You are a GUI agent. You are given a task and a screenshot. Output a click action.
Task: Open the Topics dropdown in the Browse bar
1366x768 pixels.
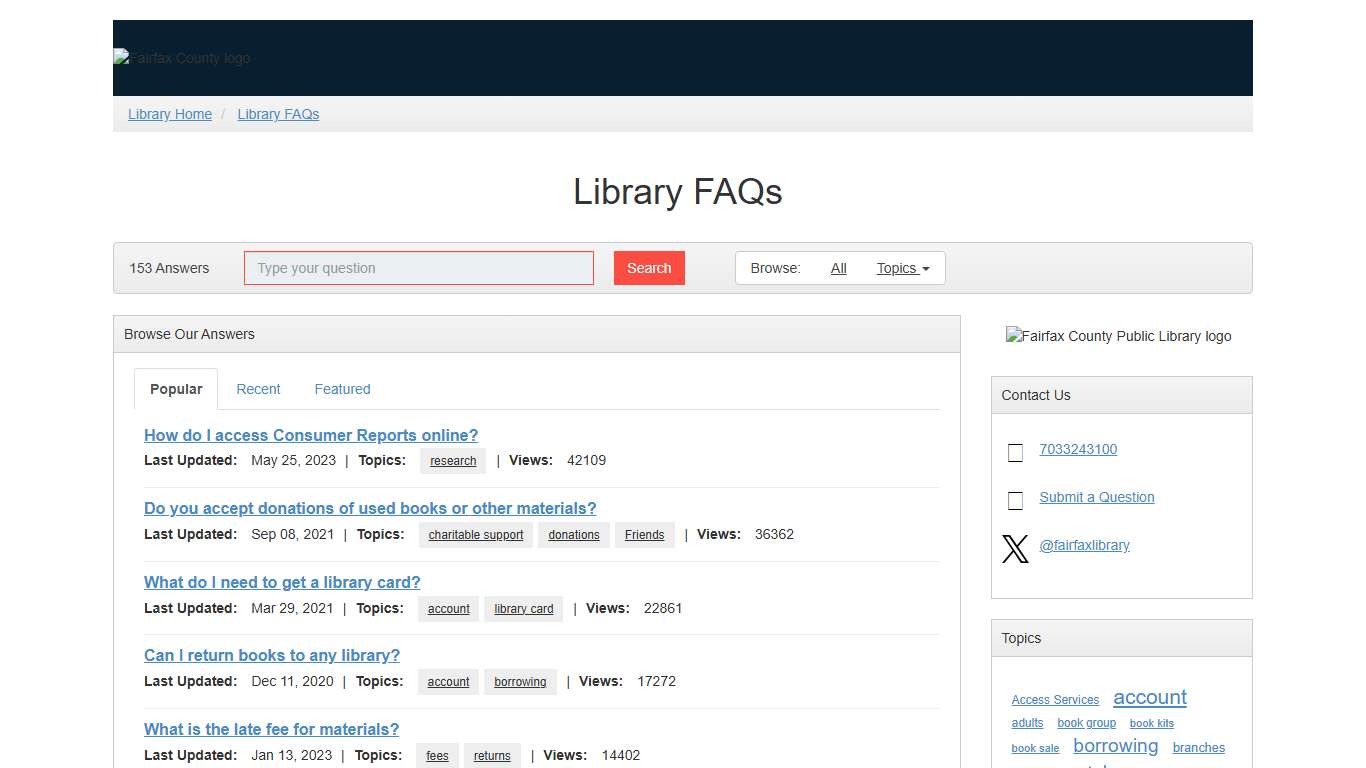903,267
